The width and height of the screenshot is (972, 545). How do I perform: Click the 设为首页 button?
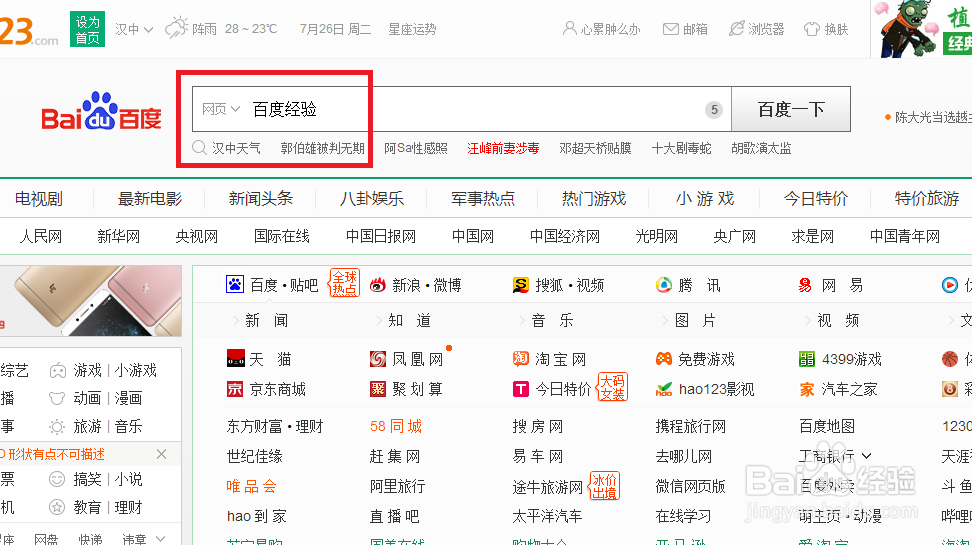[x=87, y=29]
